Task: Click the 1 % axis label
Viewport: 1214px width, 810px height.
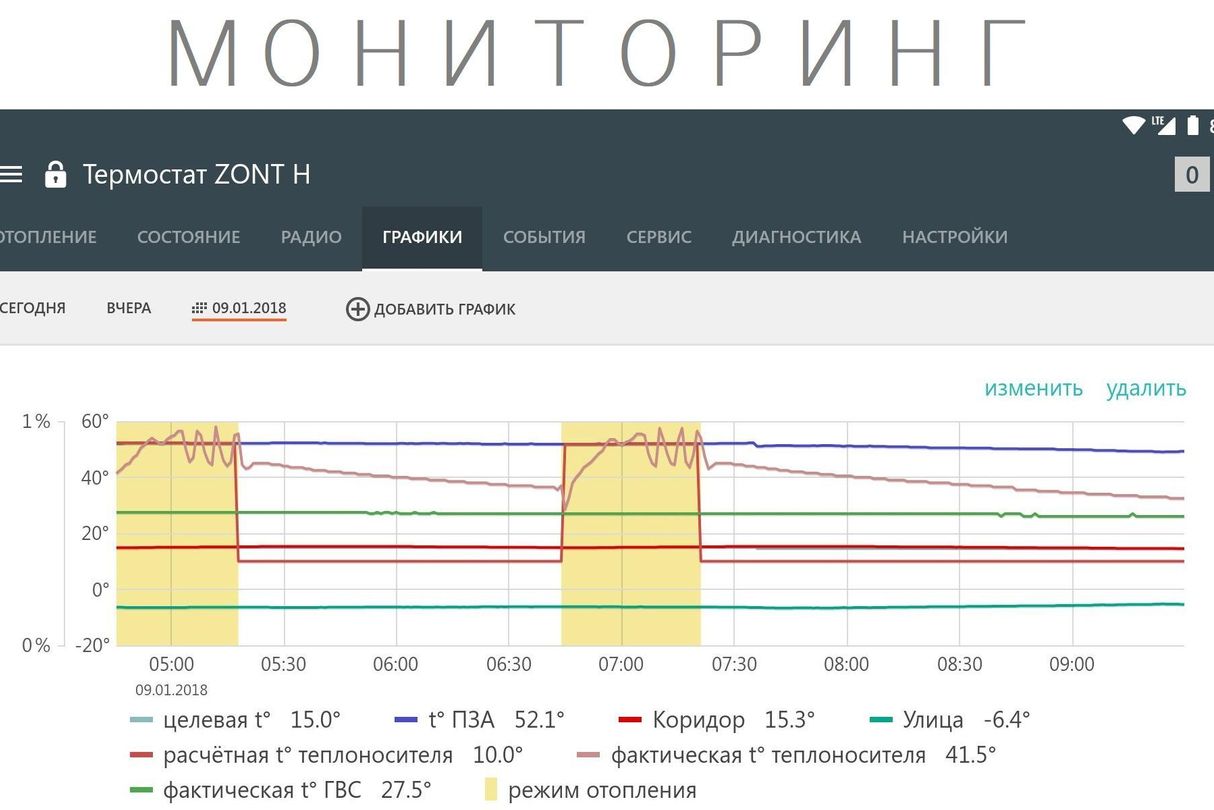Action: 37,421
